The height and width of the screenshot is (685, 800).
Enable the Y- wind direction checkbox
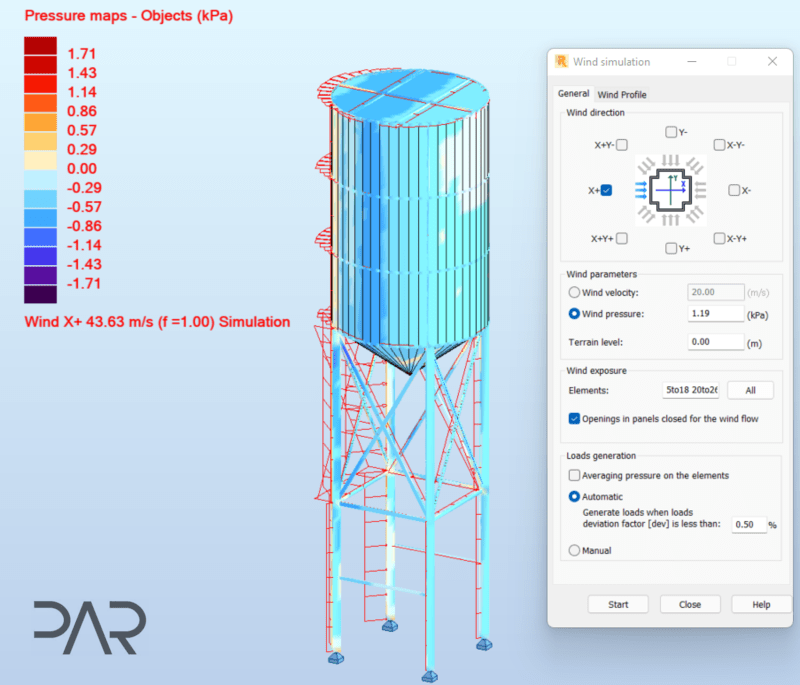(671, 132)
